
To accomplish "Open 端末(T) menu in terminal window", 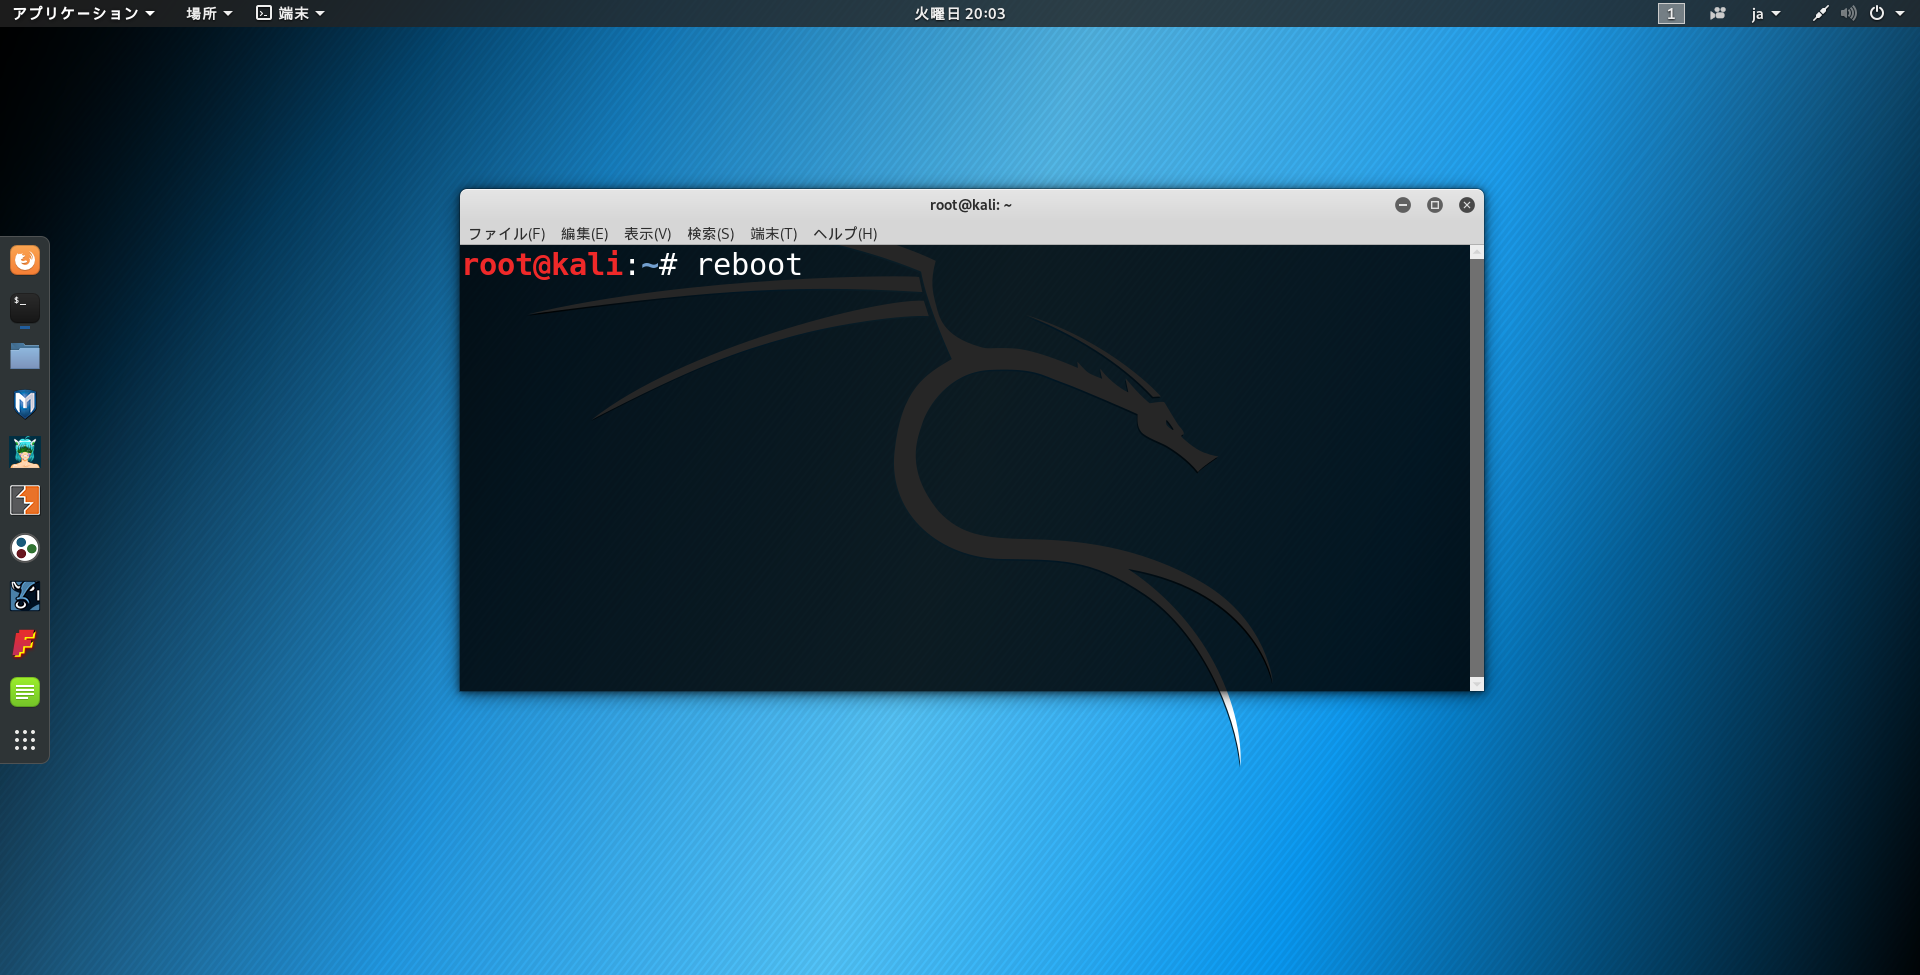I will (x=773, y=233).
